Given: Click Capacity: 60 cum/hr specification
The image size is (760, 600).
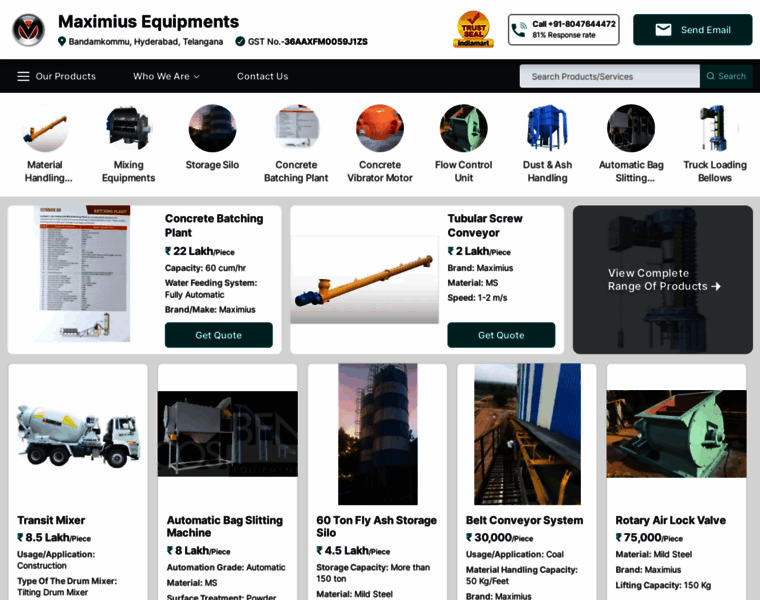Looking at the screenshot, I should point(206,268).
